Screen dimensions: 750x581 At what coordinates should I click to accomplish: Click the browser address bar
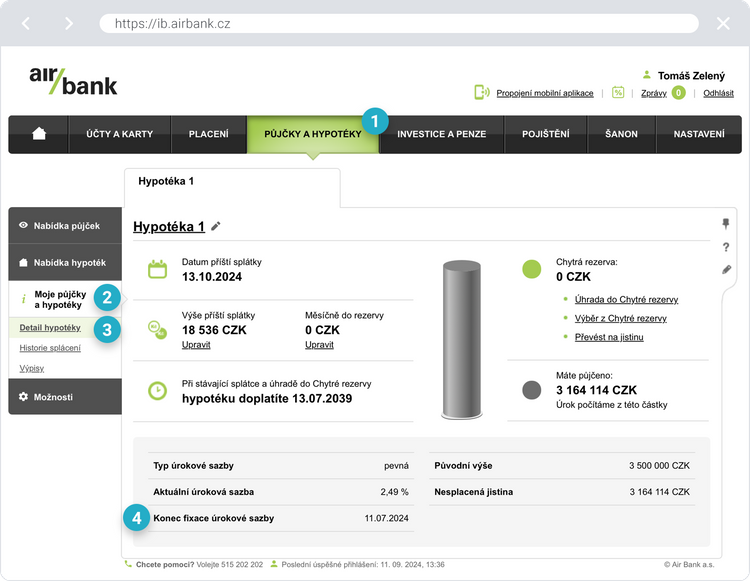click(398, 23)
